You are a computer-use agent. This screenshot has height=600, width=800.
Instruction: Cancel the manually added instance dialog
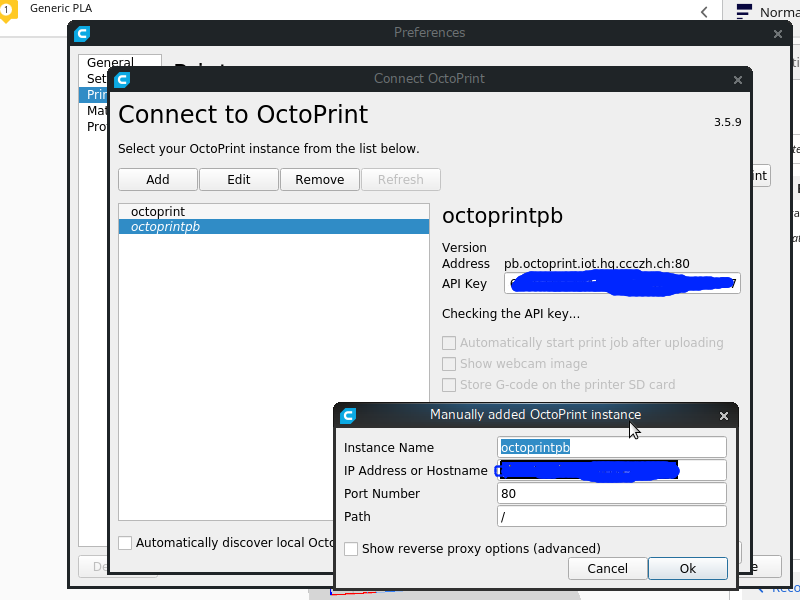point(607,568)
